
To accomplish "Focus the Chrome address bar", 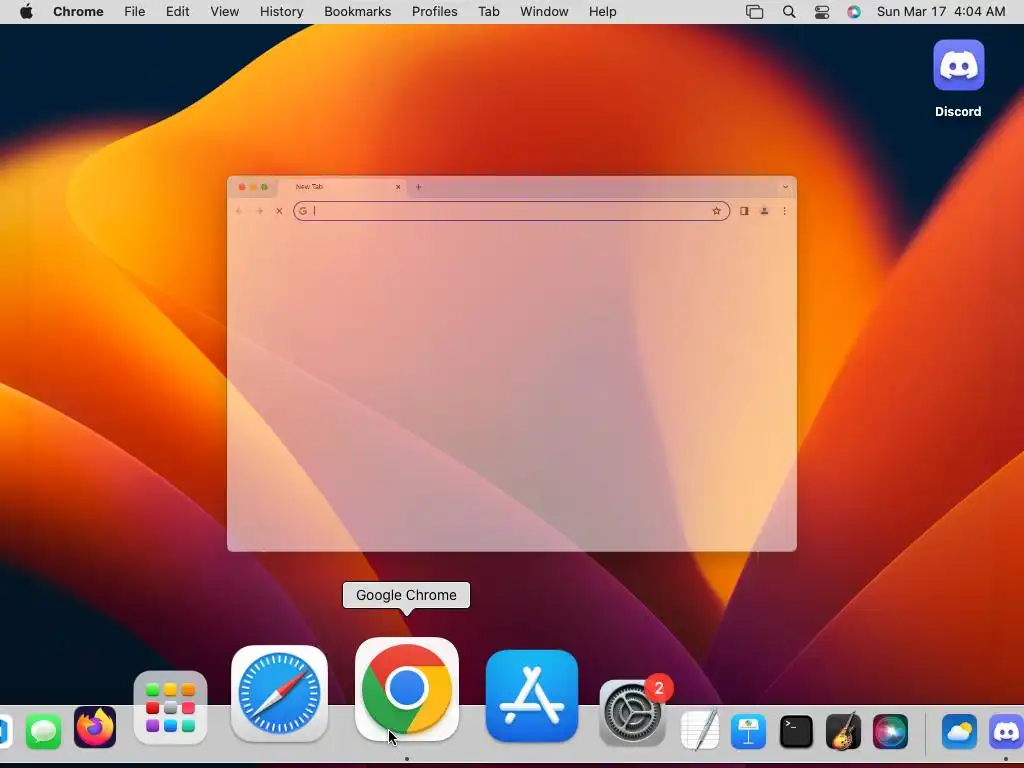I will [x=511, y=211].
